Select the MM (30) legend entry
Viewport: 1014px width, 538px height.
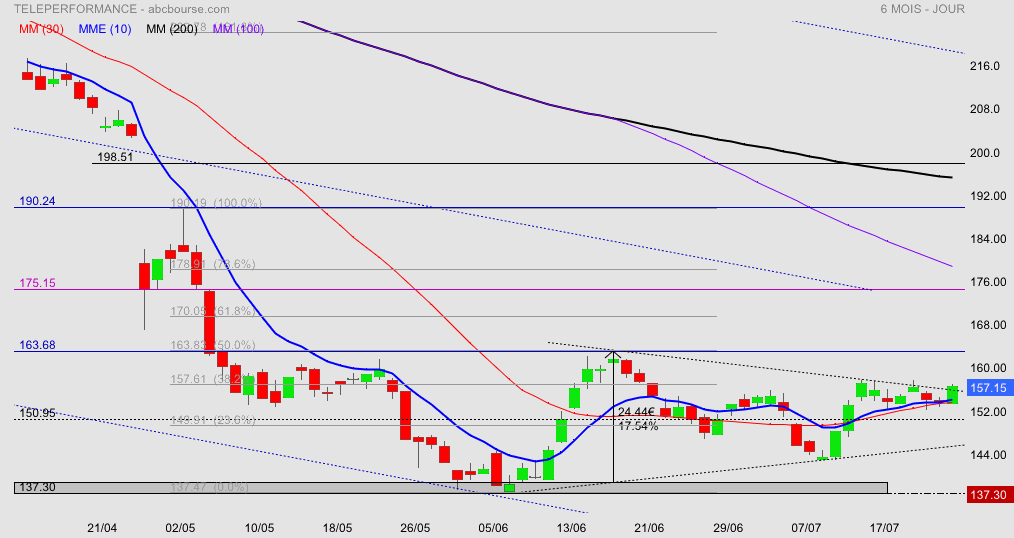(41, 29)
